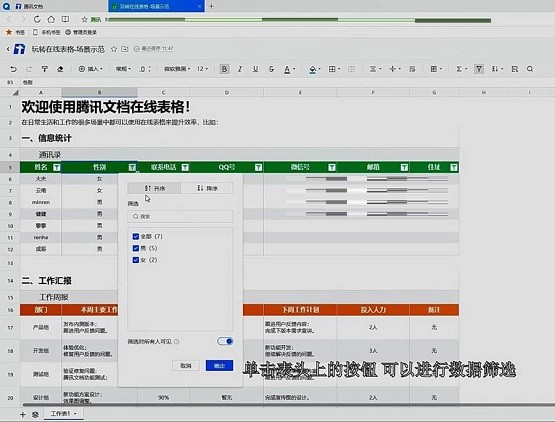Click the toolbar icon left of search
The width and height of the screenshot is (555, 422).
(515, 69)
